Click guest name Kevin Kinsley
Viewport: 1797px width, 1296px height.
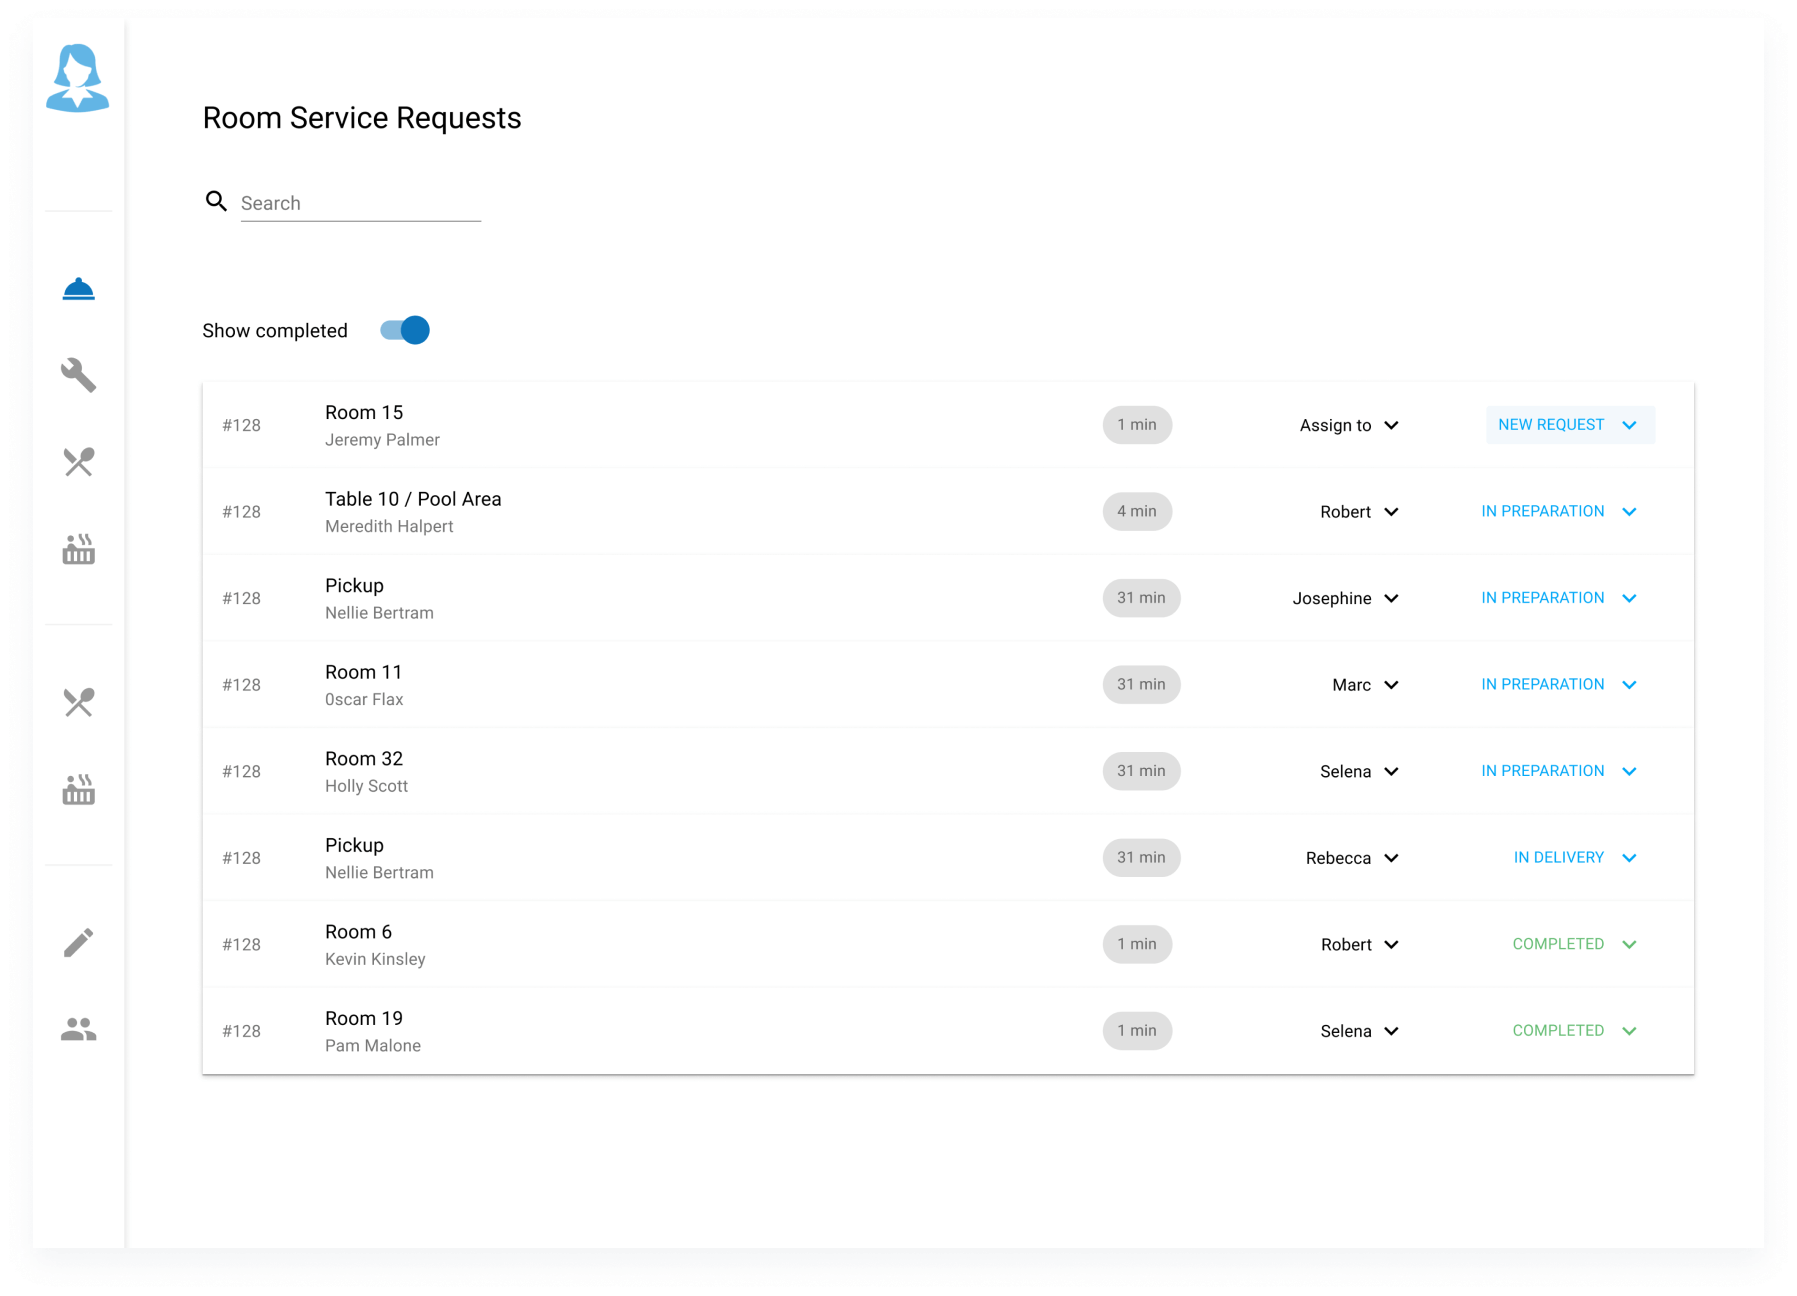point(375,959)
